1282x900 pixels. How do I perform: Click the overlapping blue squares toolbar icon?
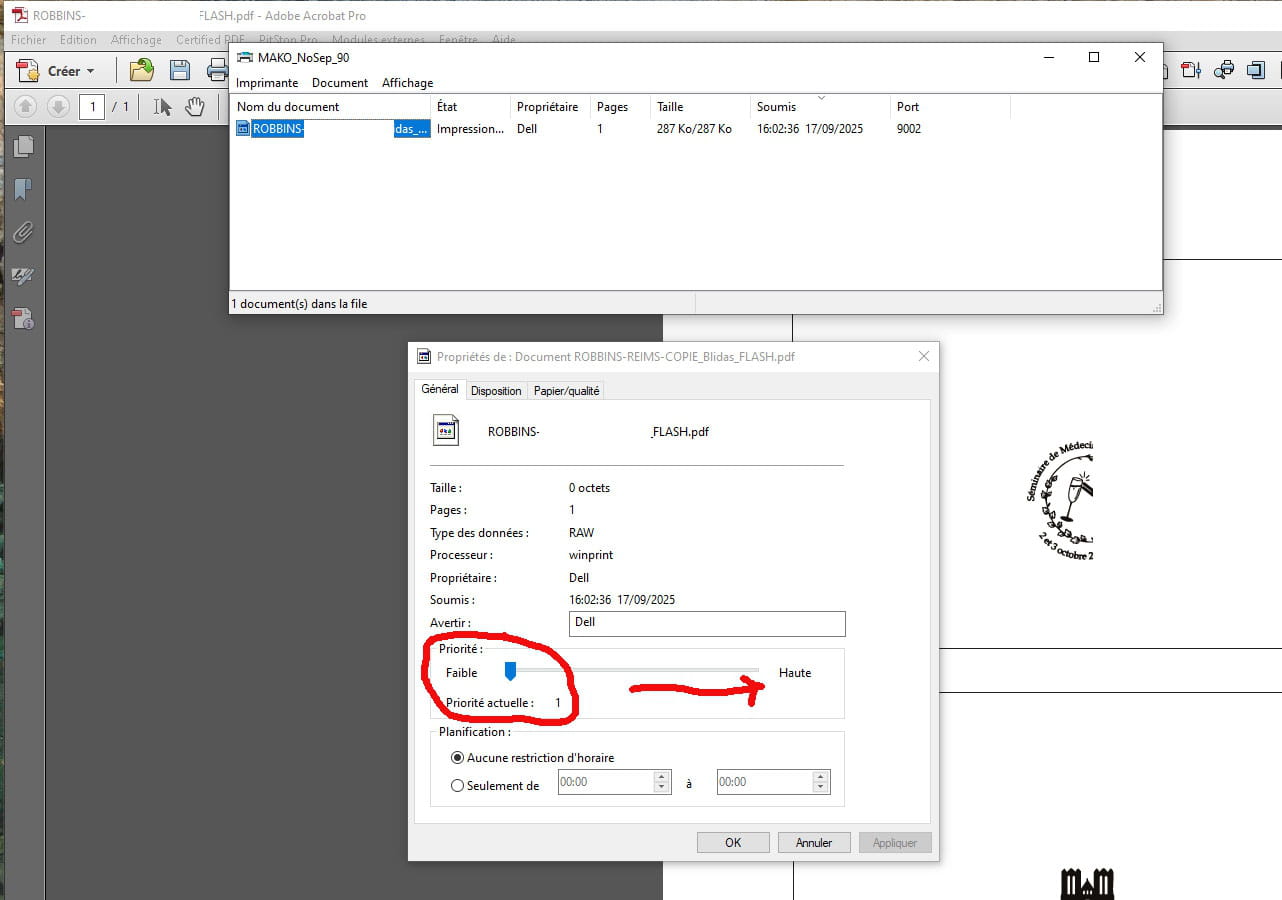click(1257, 70)
